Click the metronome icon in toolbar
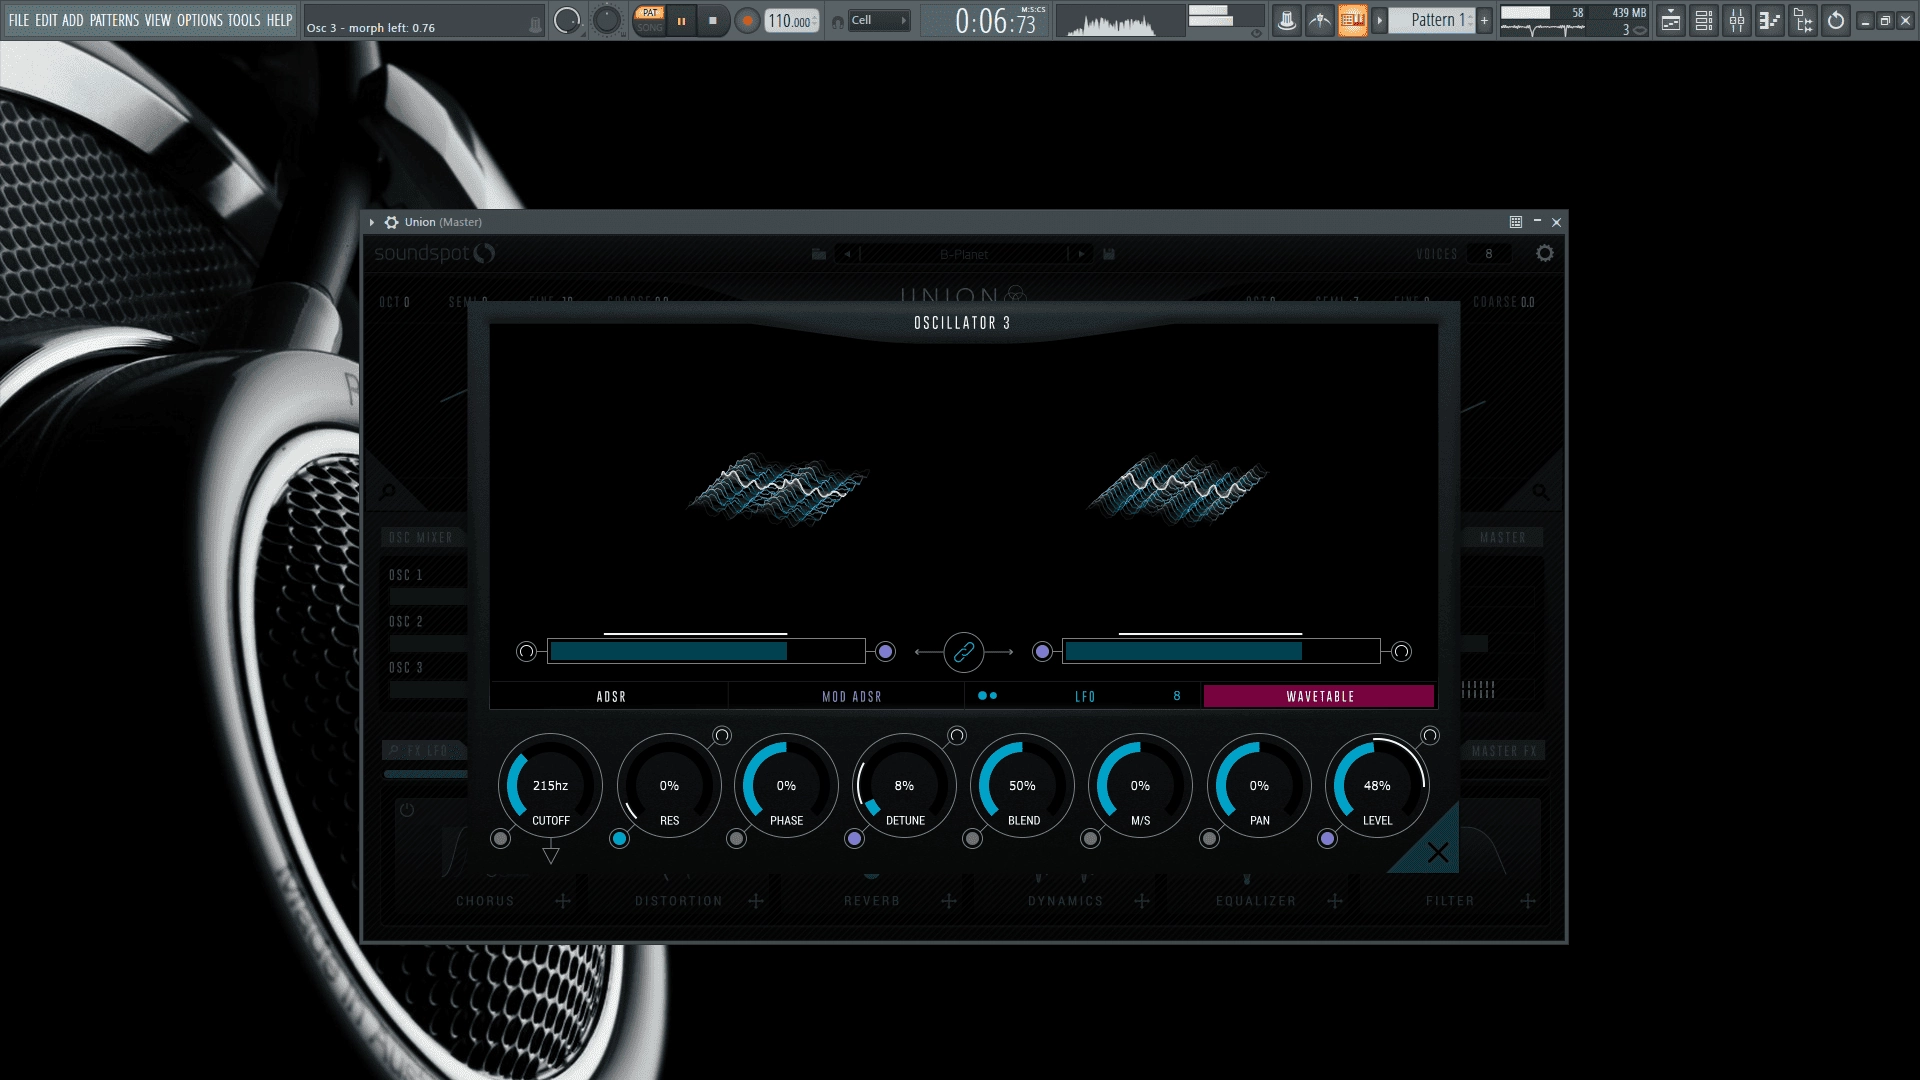Viewport: 1920px width, 1080px height. (1287, 20)
